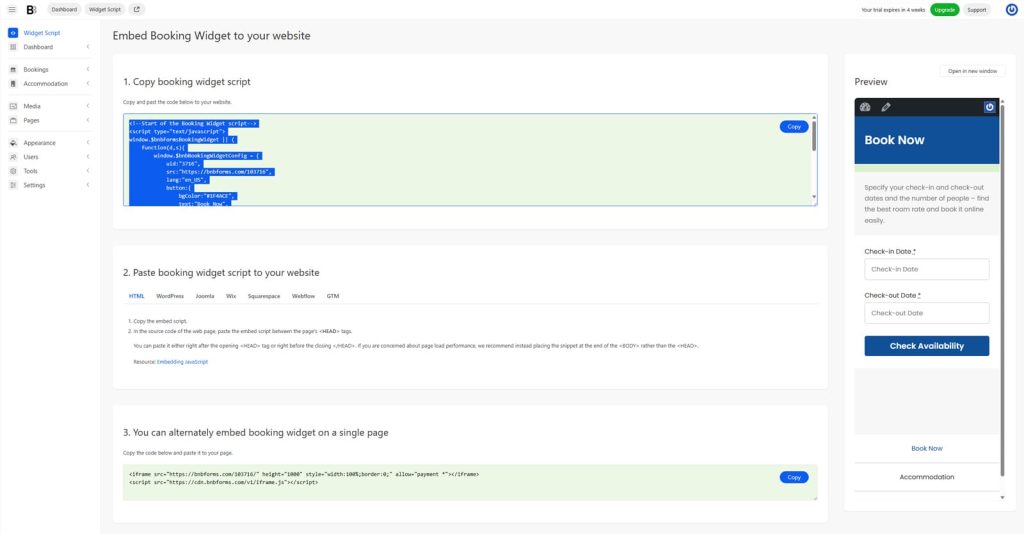Click Open in new window button
Image resolution: width=1024 pixels, height=534 pixels.
coord(972,71)
